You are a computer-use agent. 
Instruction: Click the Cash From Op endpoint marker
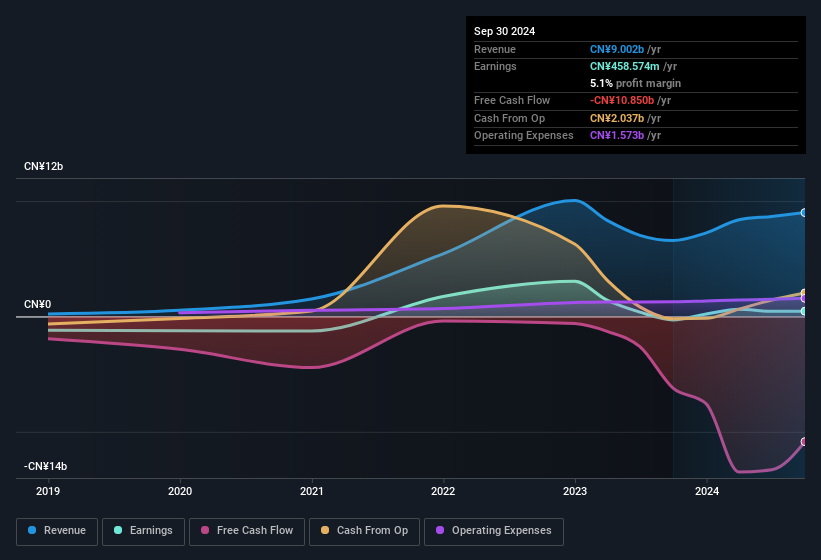pyautogui.click(x=804, y=293)
